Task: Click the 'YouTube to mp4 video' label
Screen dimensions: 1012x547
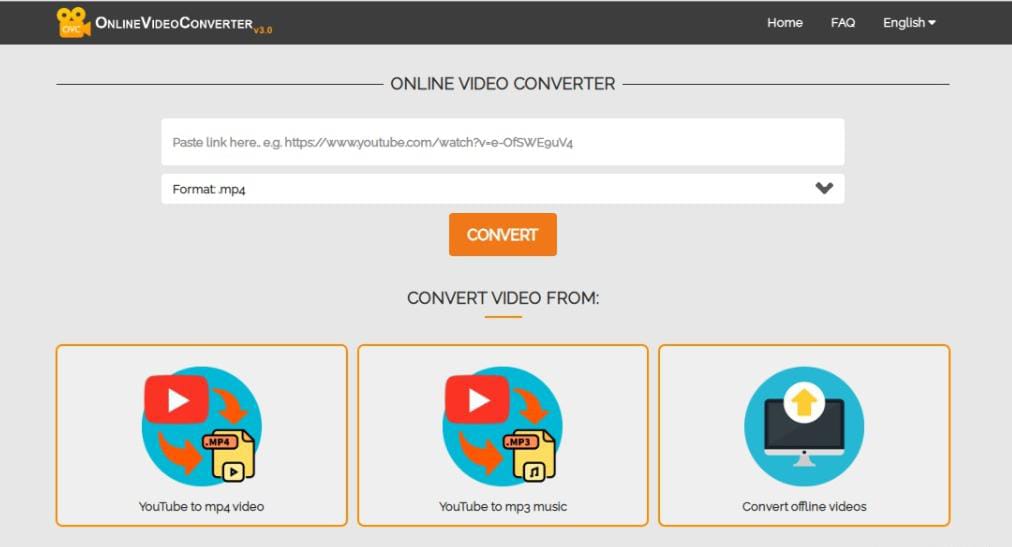Action: [x=201, y=506]
